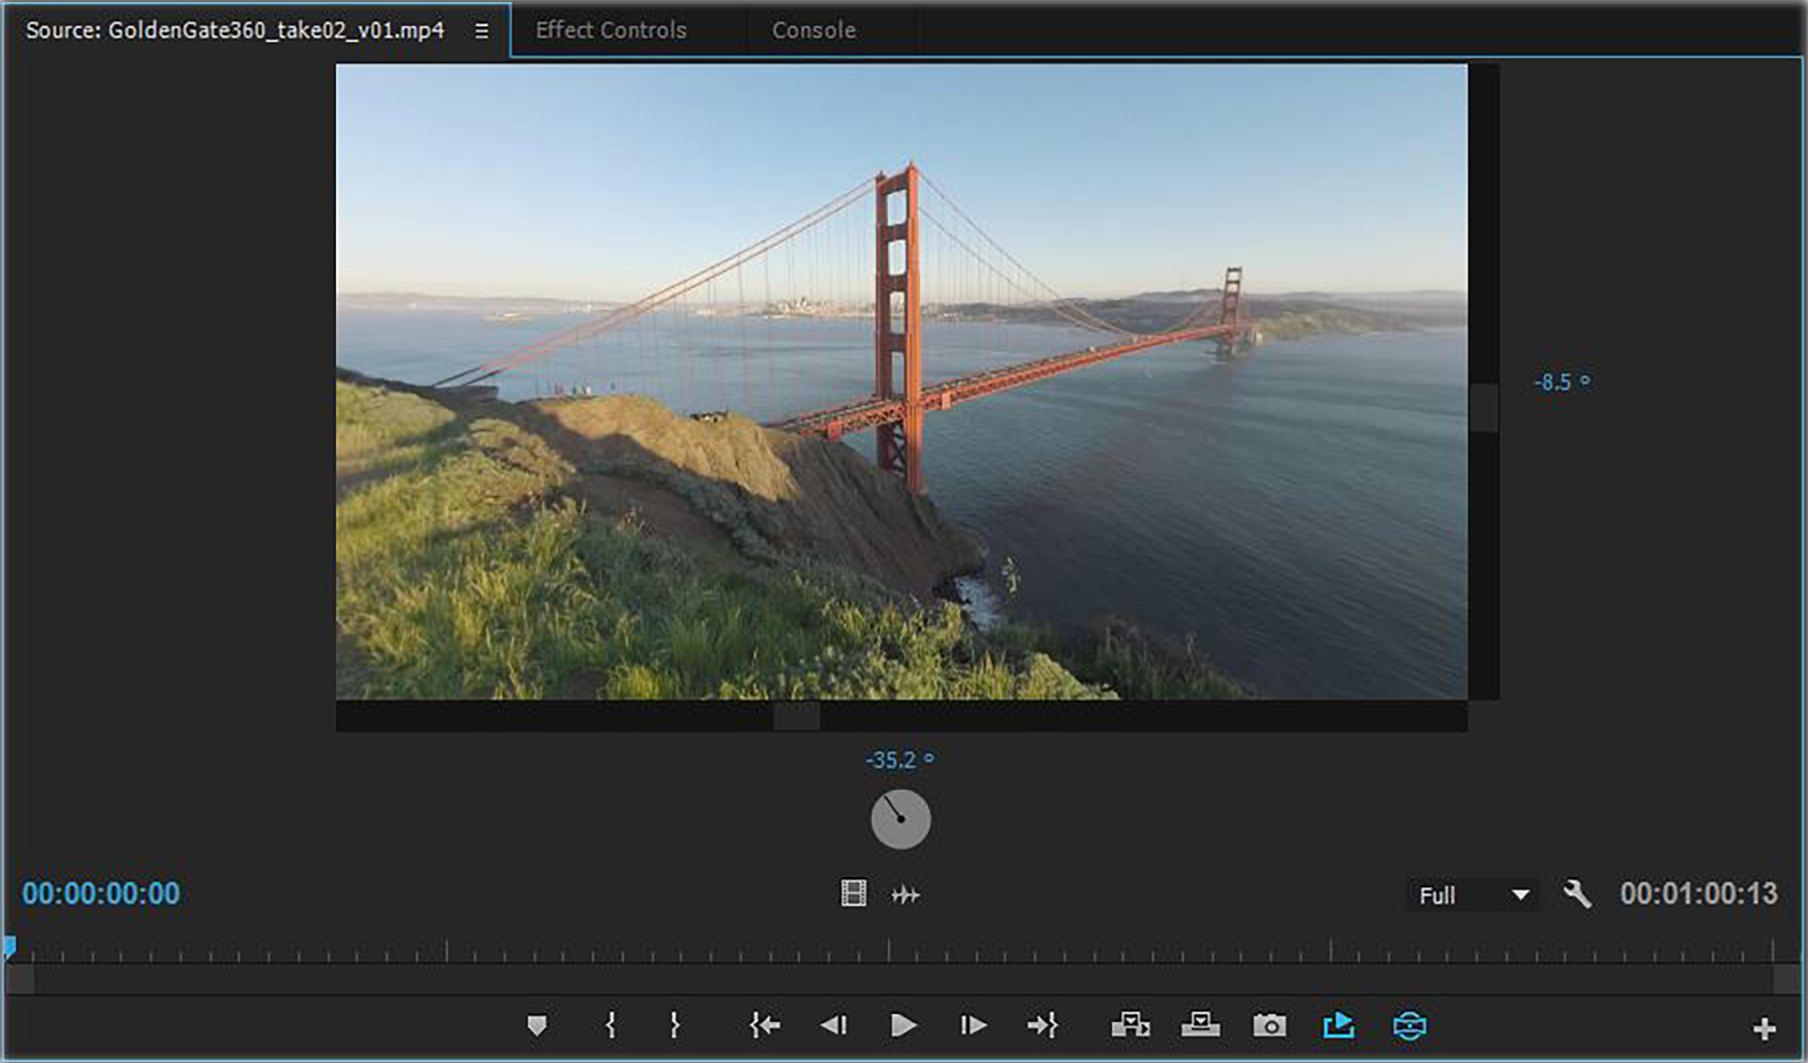The width and height of the screenshot is (1808, 1063).
Task: Switch to the Effect Controls tab
Action: tap(611, 30)
